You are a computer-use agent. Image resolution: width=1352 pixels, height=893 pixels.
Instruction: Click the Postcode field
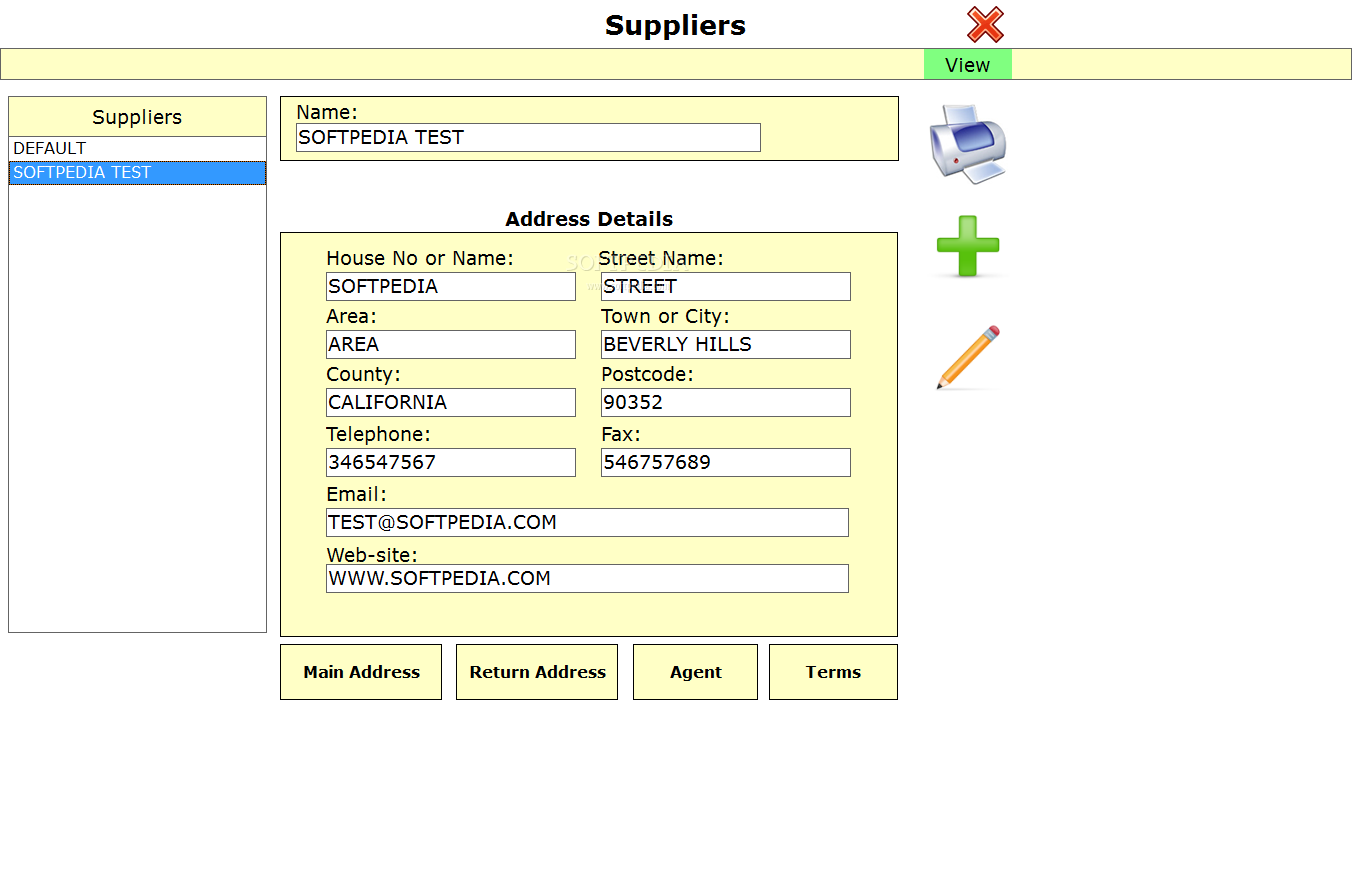click(x=726, y=402)
